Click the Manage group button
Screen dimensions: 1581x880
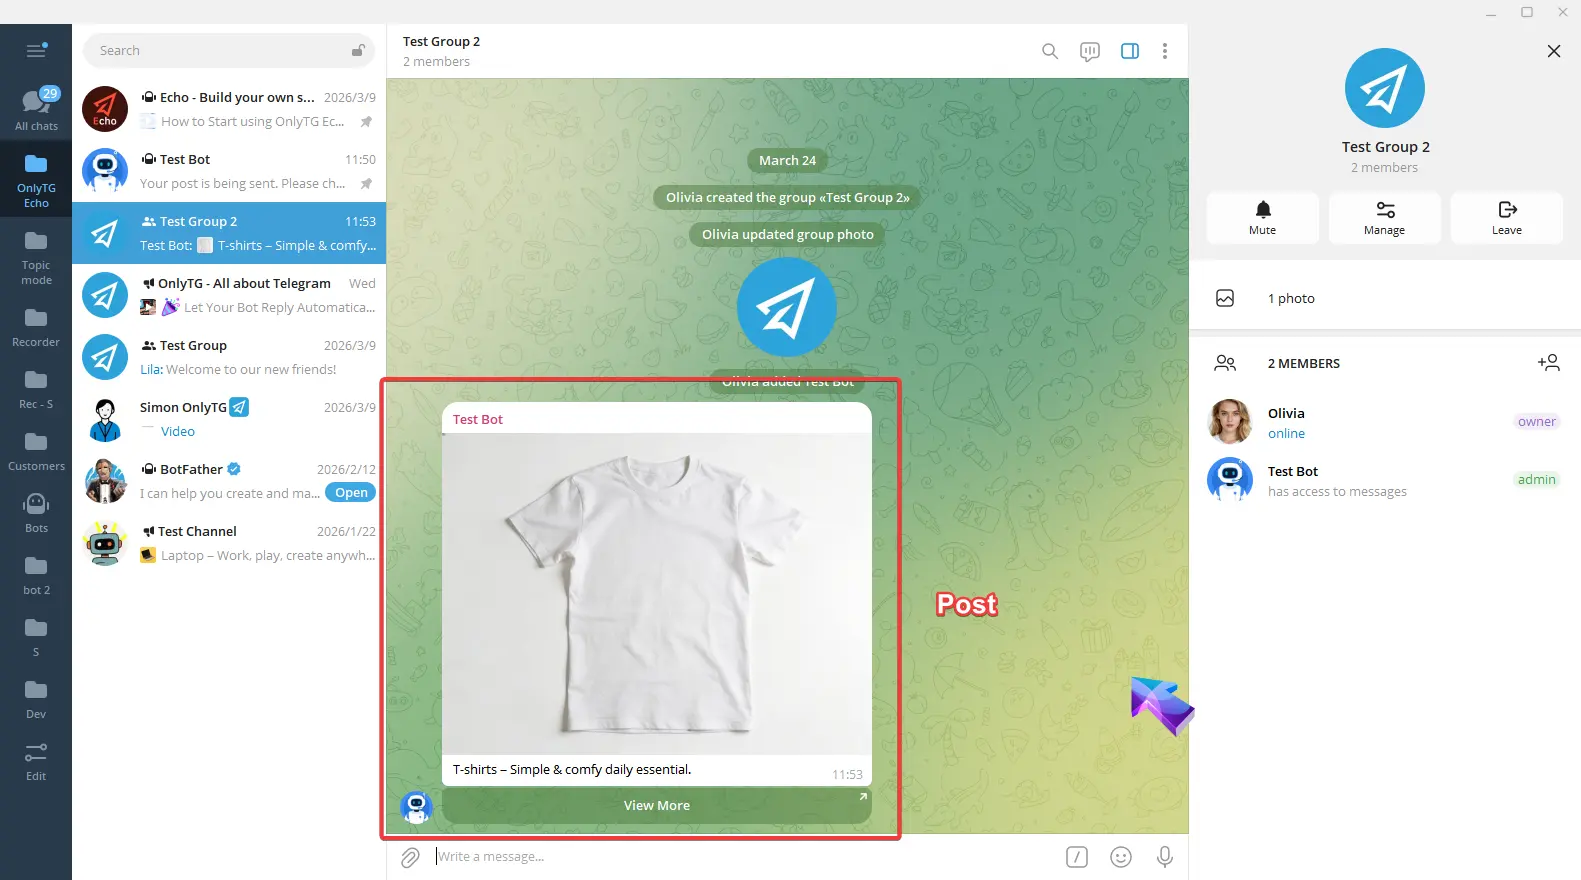[1384, 217]
